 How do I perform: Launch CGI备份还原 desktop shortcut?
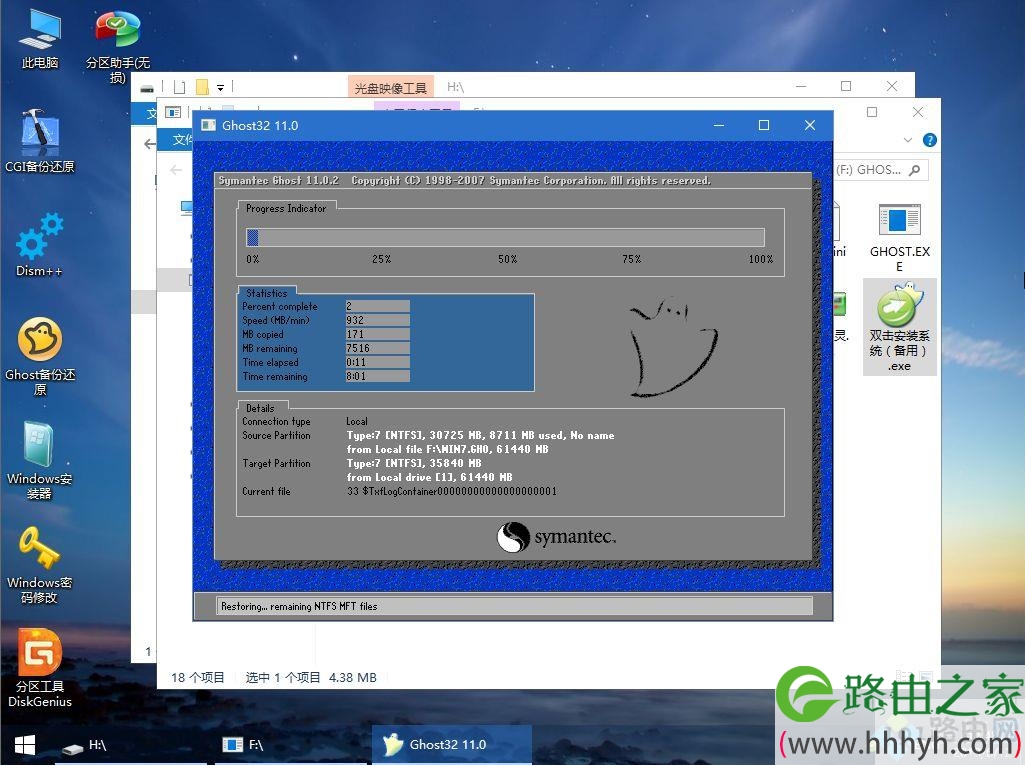pos(39,141)
